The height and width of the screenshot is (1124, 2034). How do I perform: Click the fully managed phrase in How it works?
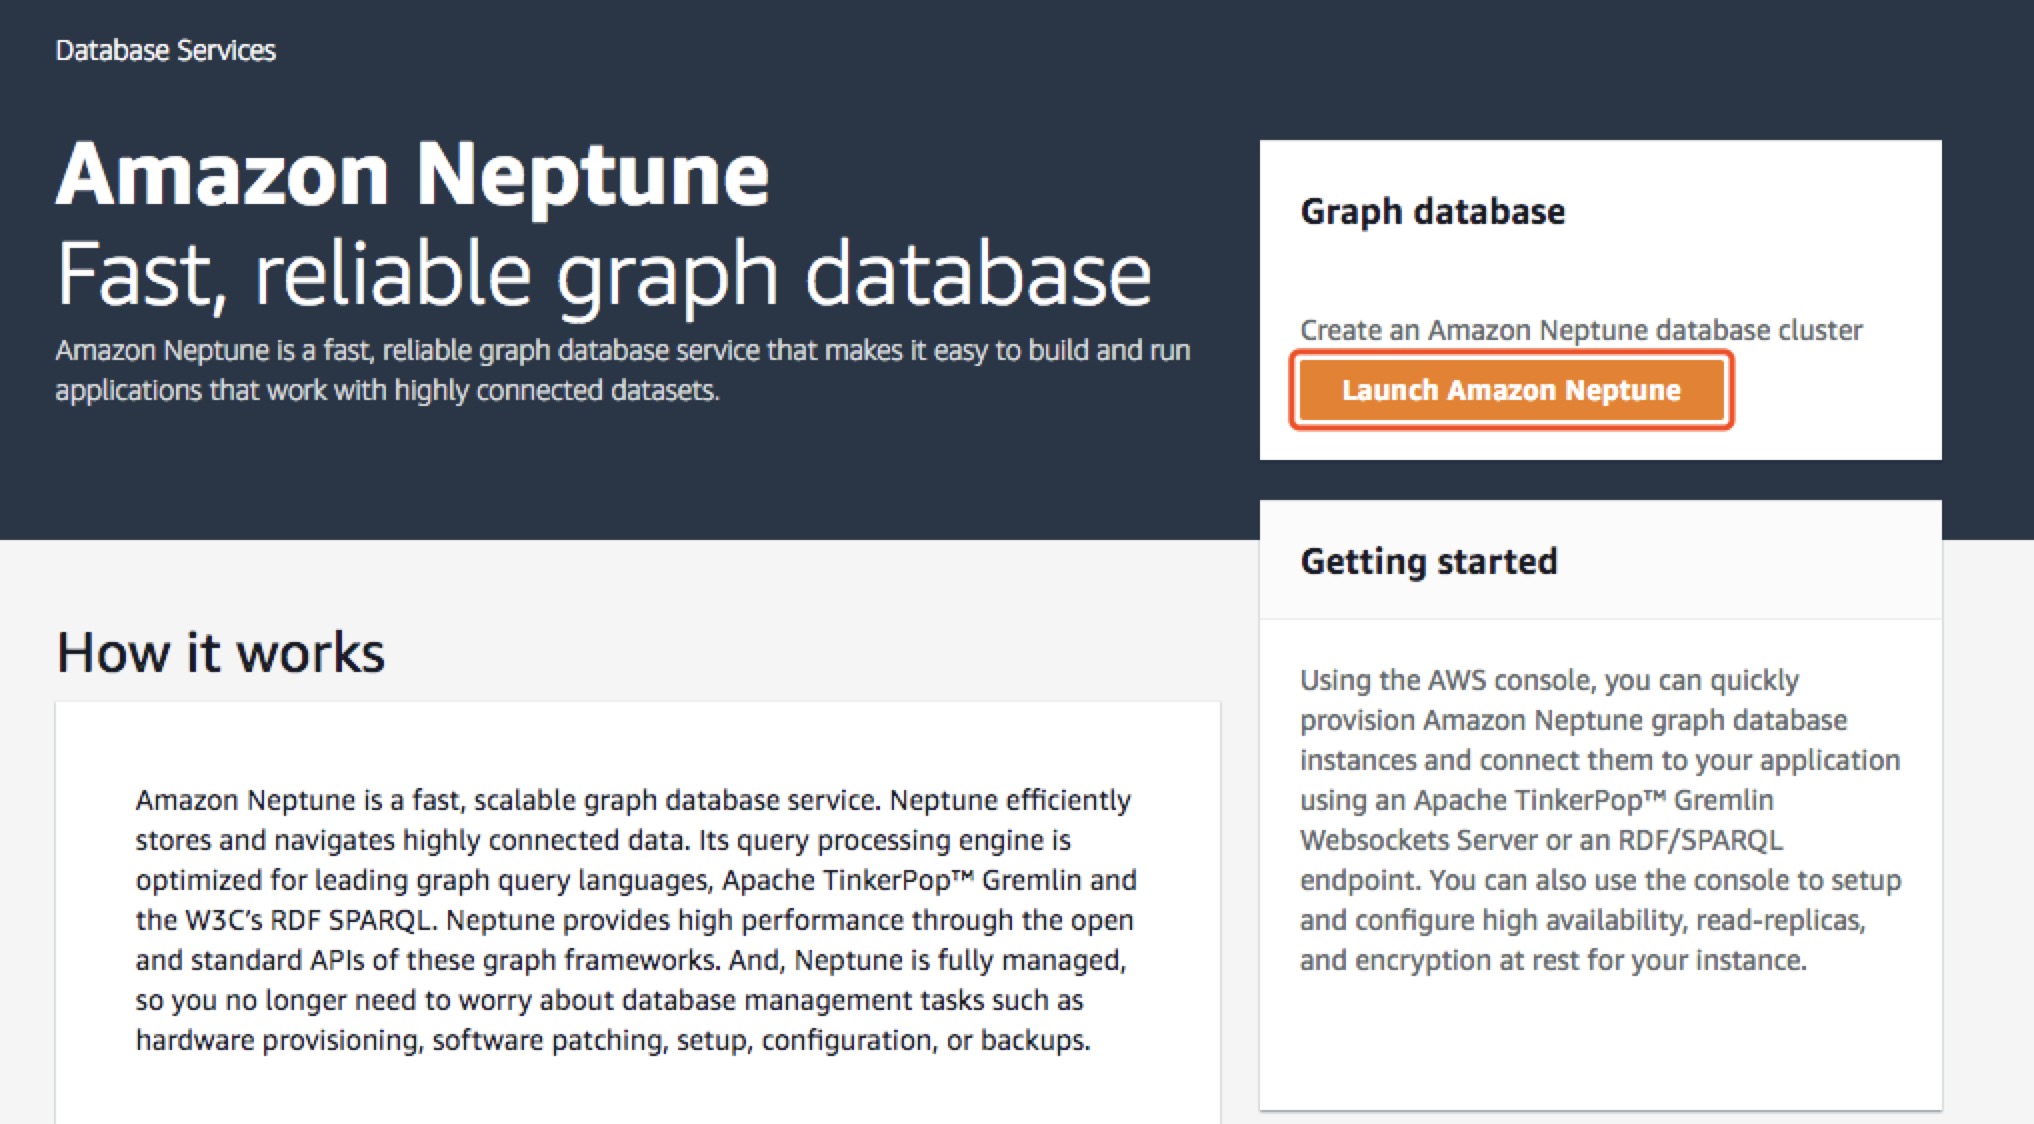pos(1030,960)
